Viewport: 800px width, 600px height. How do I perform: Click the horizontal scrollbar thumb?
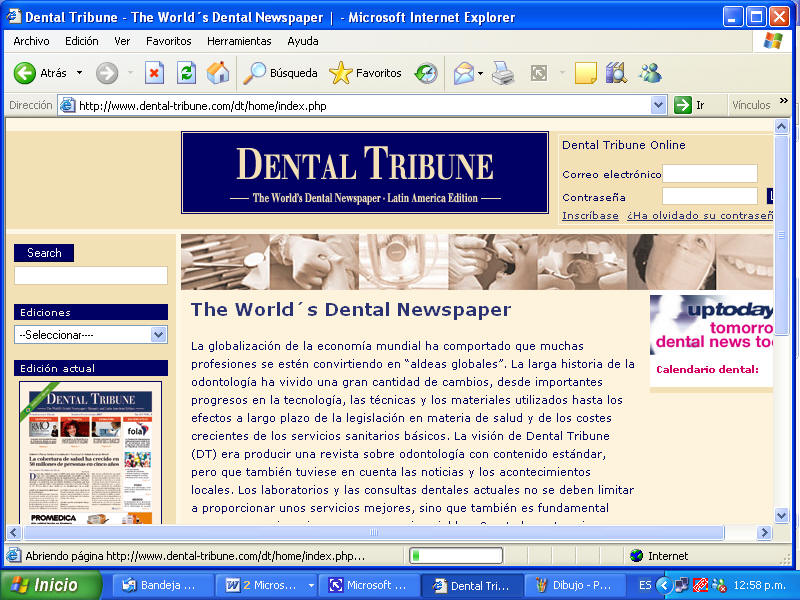tap(373, 533)
